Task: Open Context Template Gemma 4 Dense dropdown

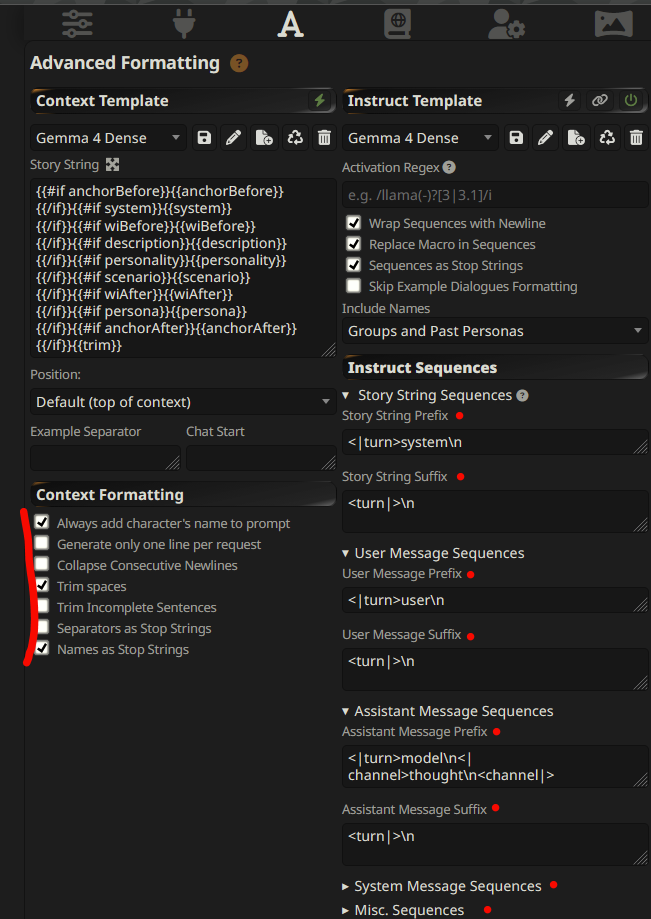Action: click(x=108, y=138)
